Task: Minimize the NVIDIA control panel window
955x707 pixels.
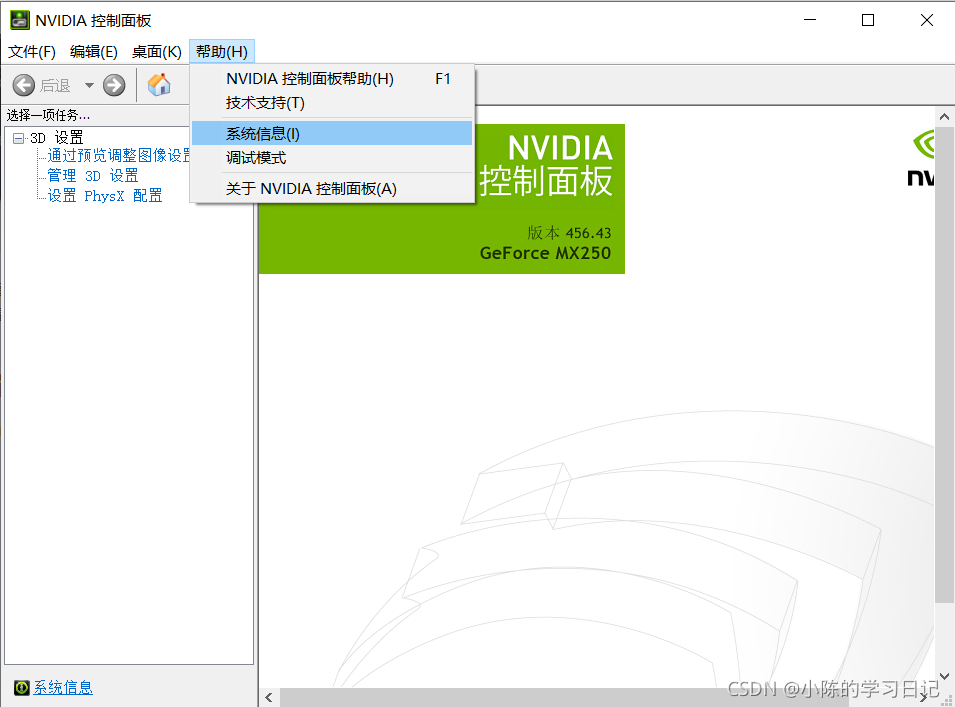Action: [x=810, y=20]
